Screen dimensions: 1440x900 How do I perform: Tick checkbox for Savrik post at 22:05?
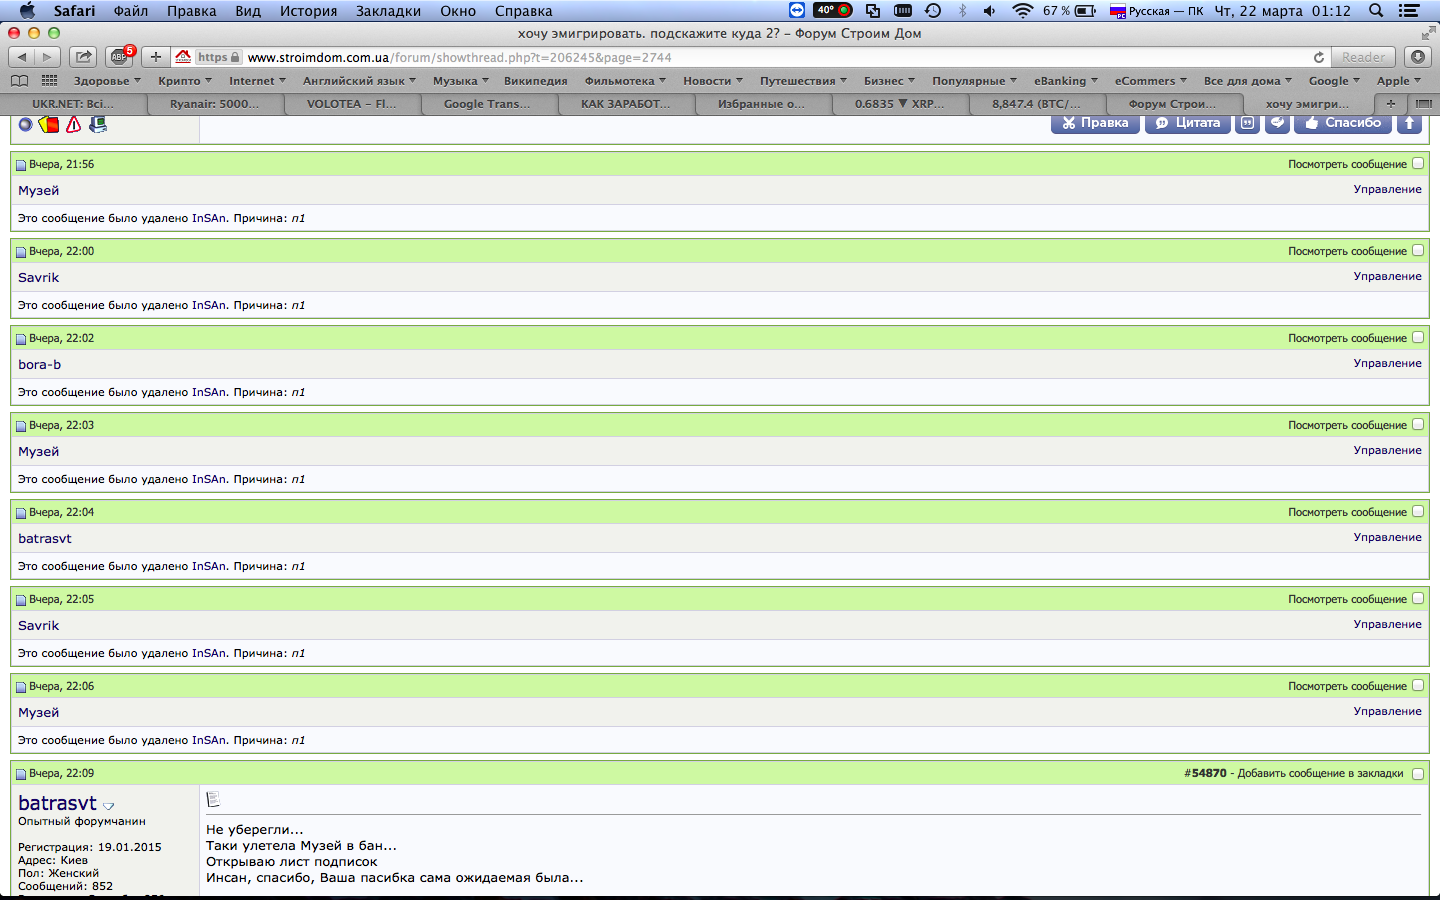click(1418, 598)
